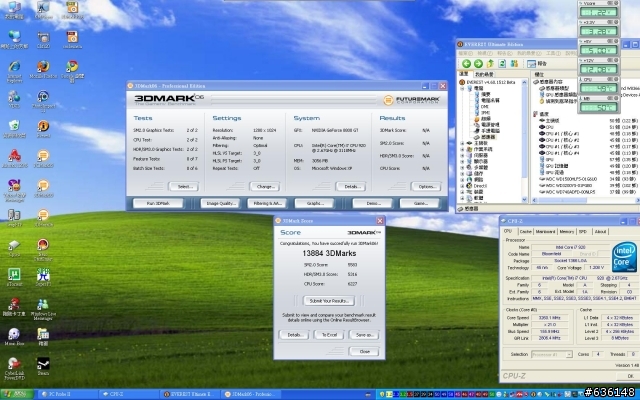Click the Filtering & AA... button in 3DMark06

[267, 203]
